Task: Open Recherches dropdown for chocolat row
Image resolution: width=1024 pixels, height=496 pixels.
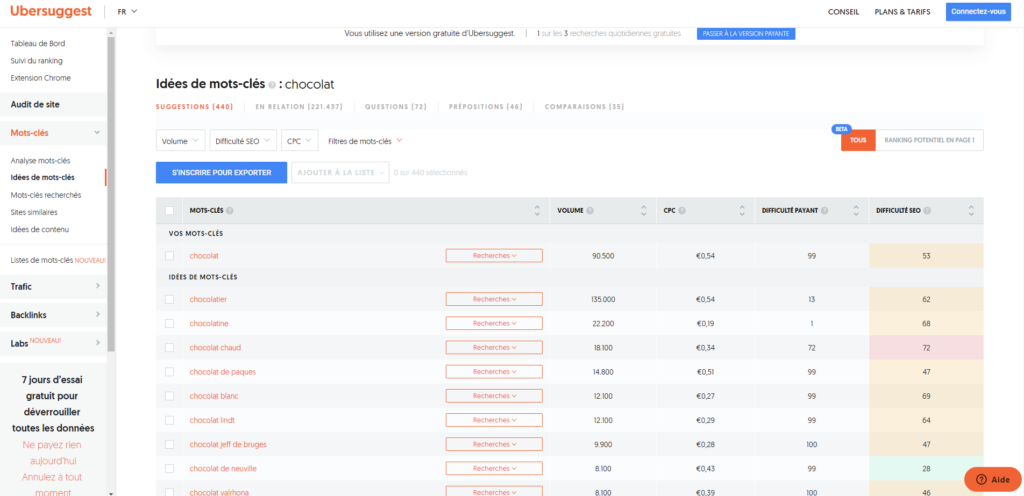Action: (x=494, y=256)
